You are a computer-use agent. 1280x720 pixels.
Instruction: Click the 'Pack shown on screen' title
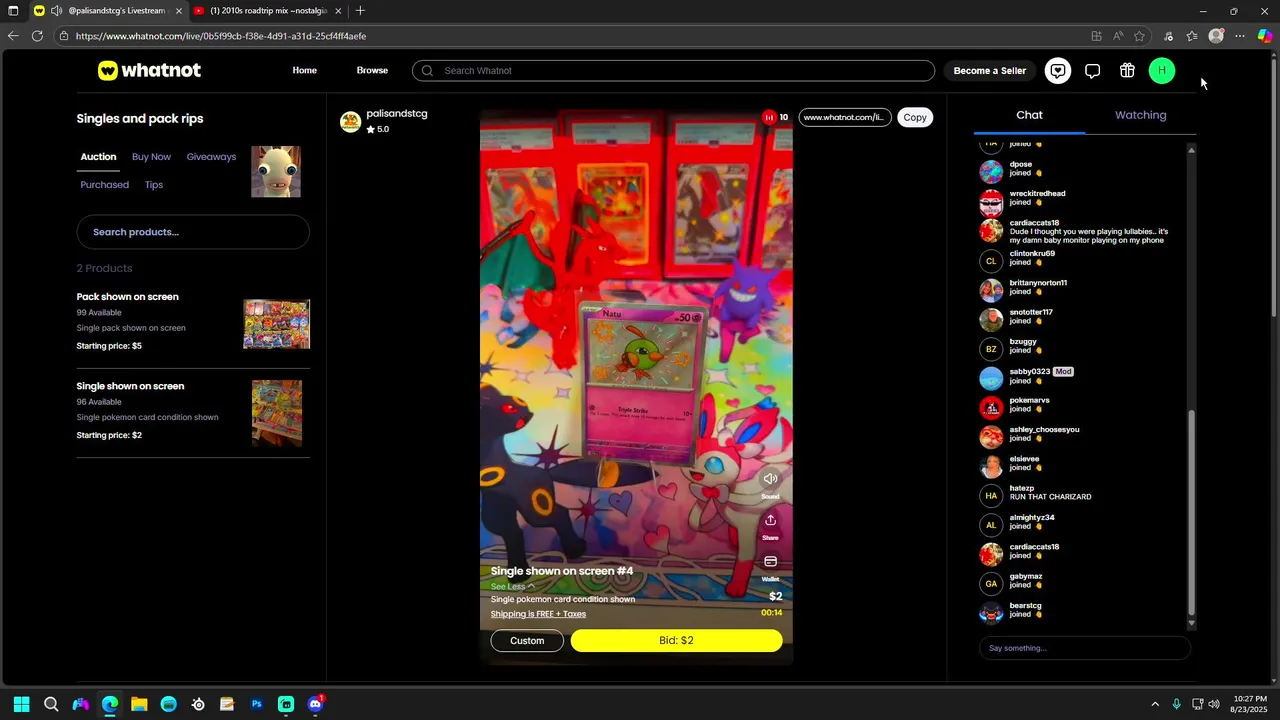coord(127,297)
